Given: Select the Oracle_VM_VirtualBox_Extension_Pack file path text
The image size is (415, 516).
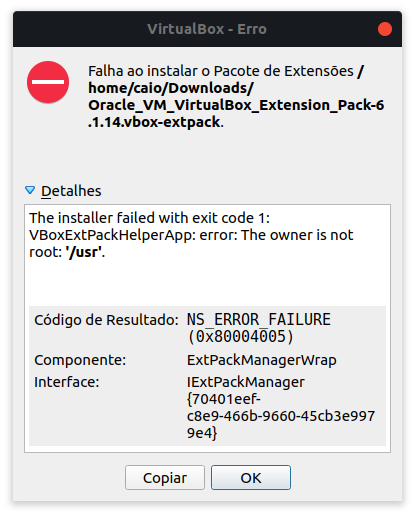Looking at the screenshot, I should 236,114.
